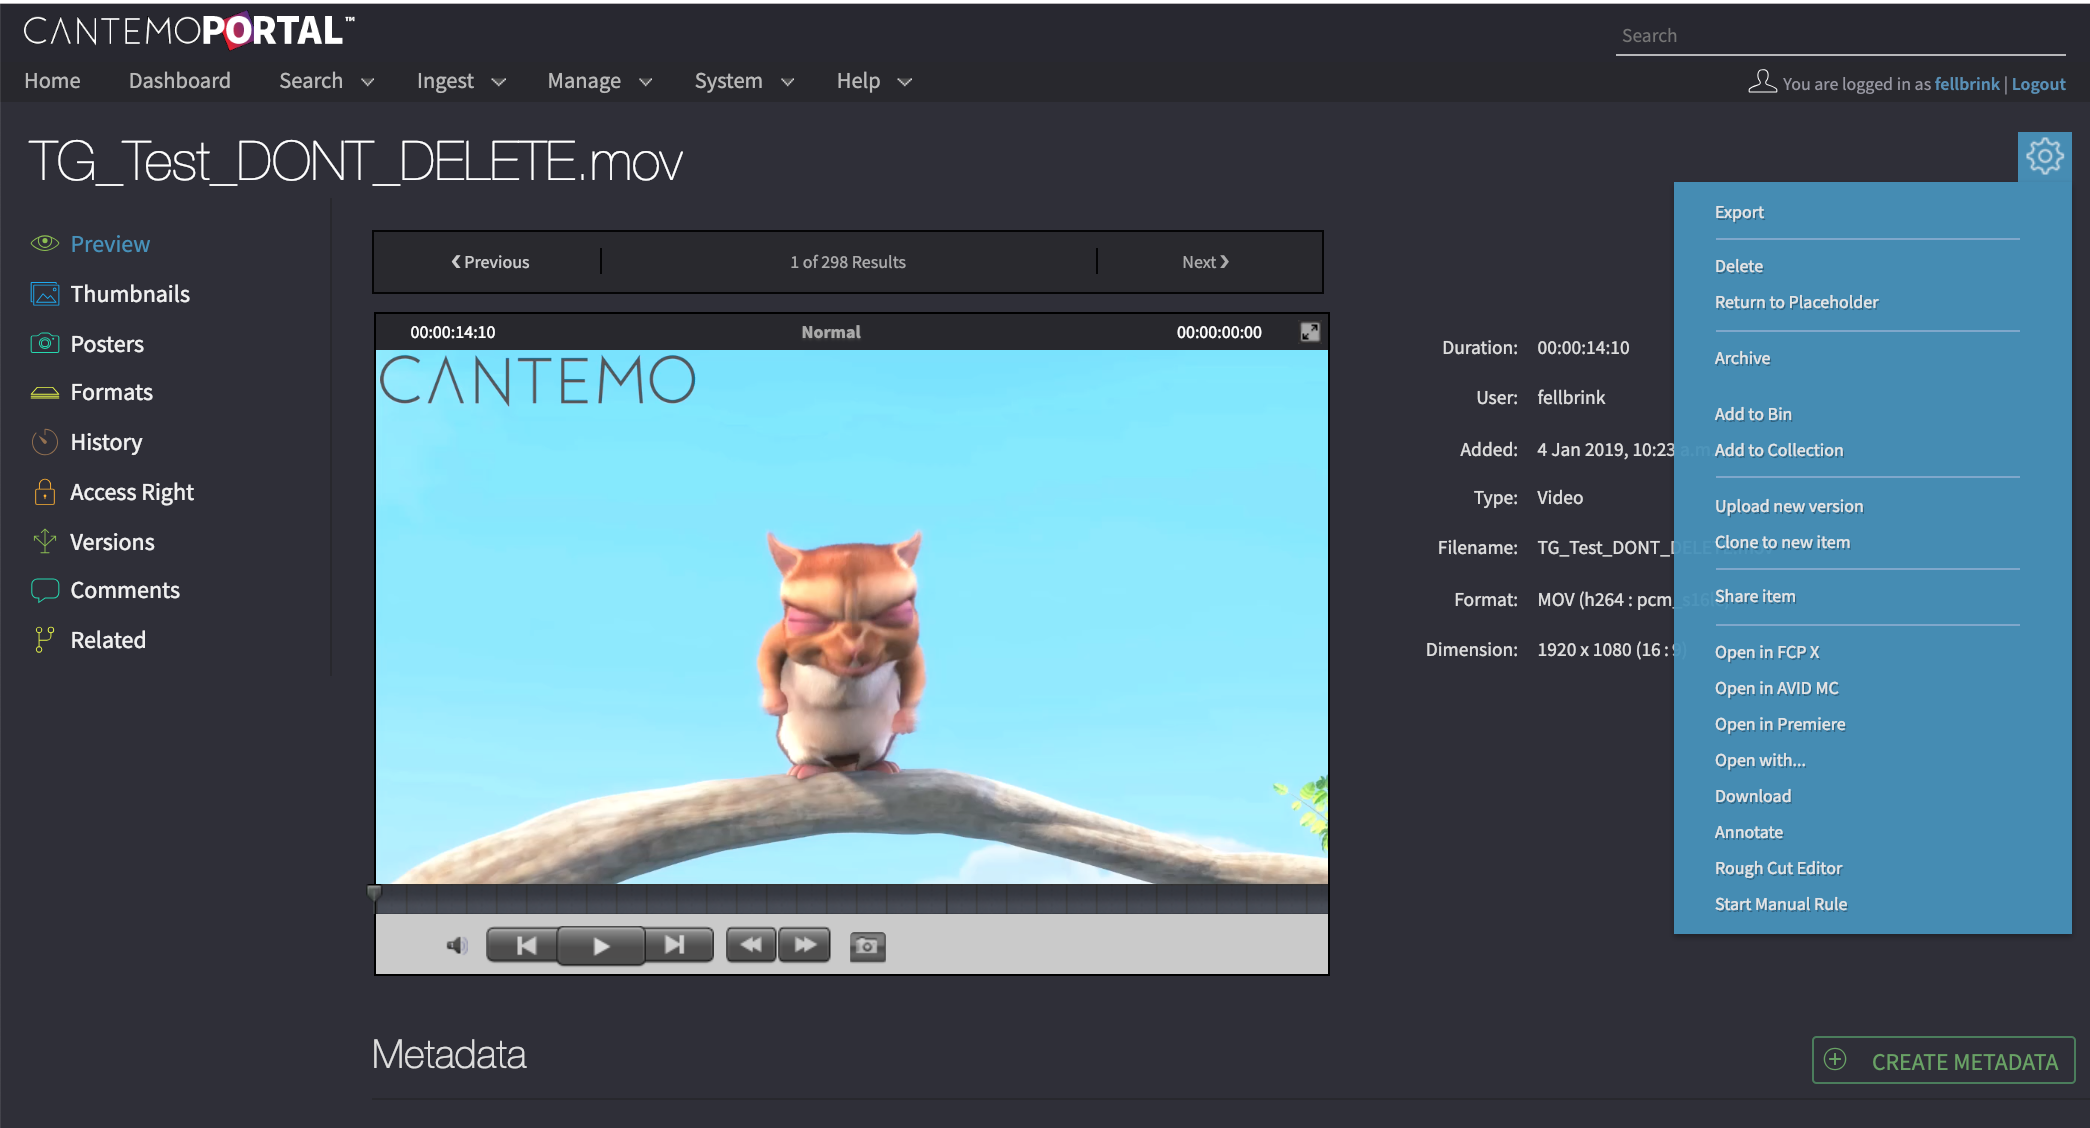Click the Versions arrow icon
The width and height of the screenshot is (2090, 1128).
[x=45, y=541]
